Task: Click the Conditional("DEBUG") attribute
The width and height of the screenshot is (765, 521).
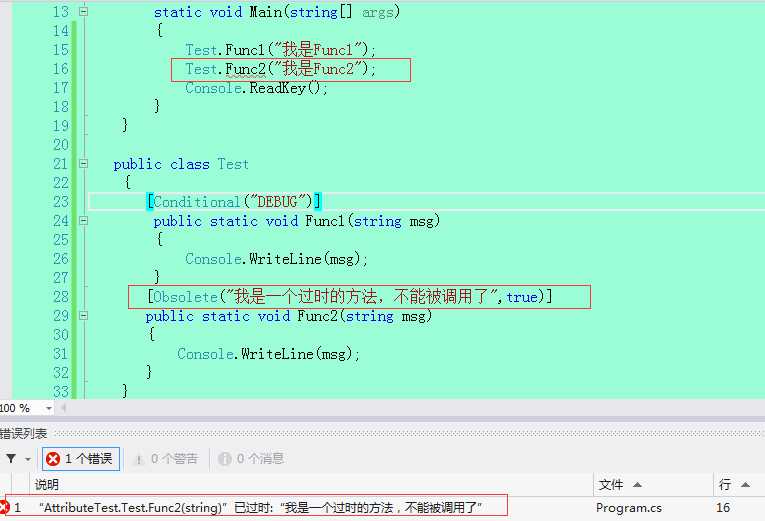Action: pyautogui.click(x=234, y=201)
